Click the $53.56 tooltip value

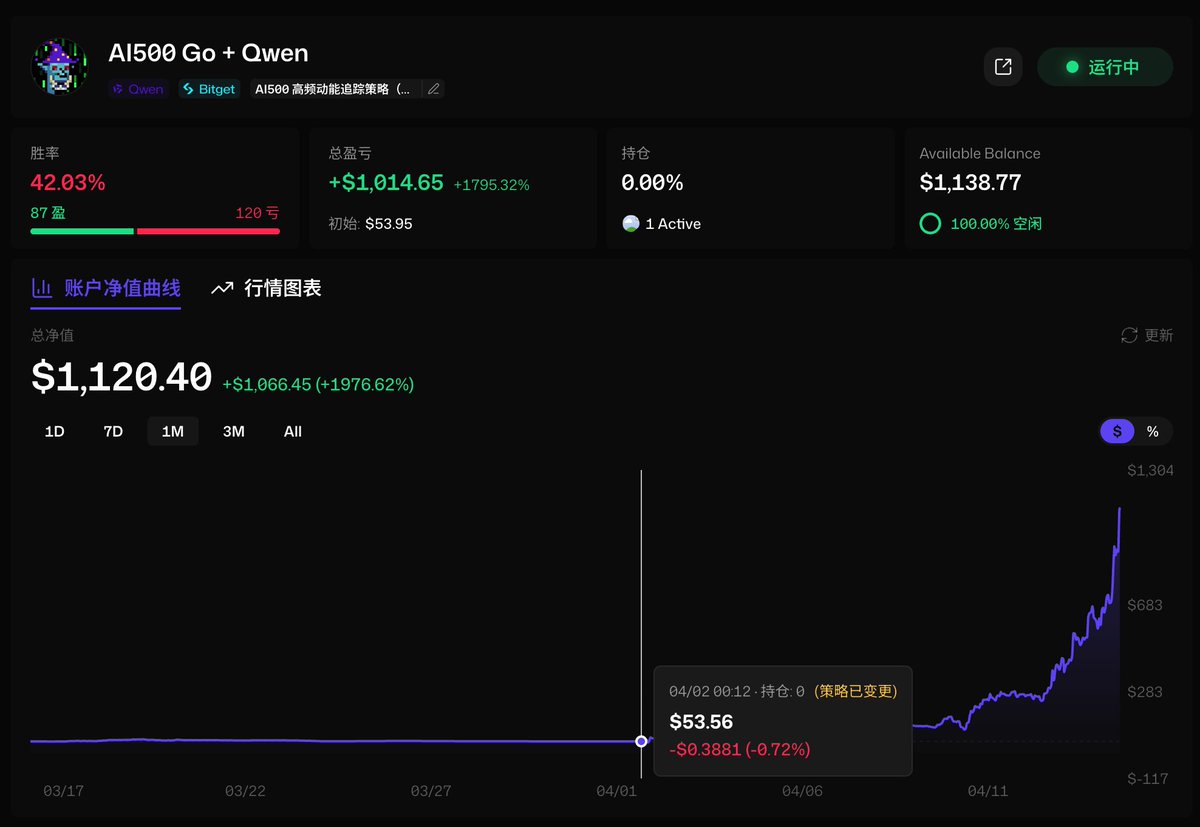tap(701, 722)
